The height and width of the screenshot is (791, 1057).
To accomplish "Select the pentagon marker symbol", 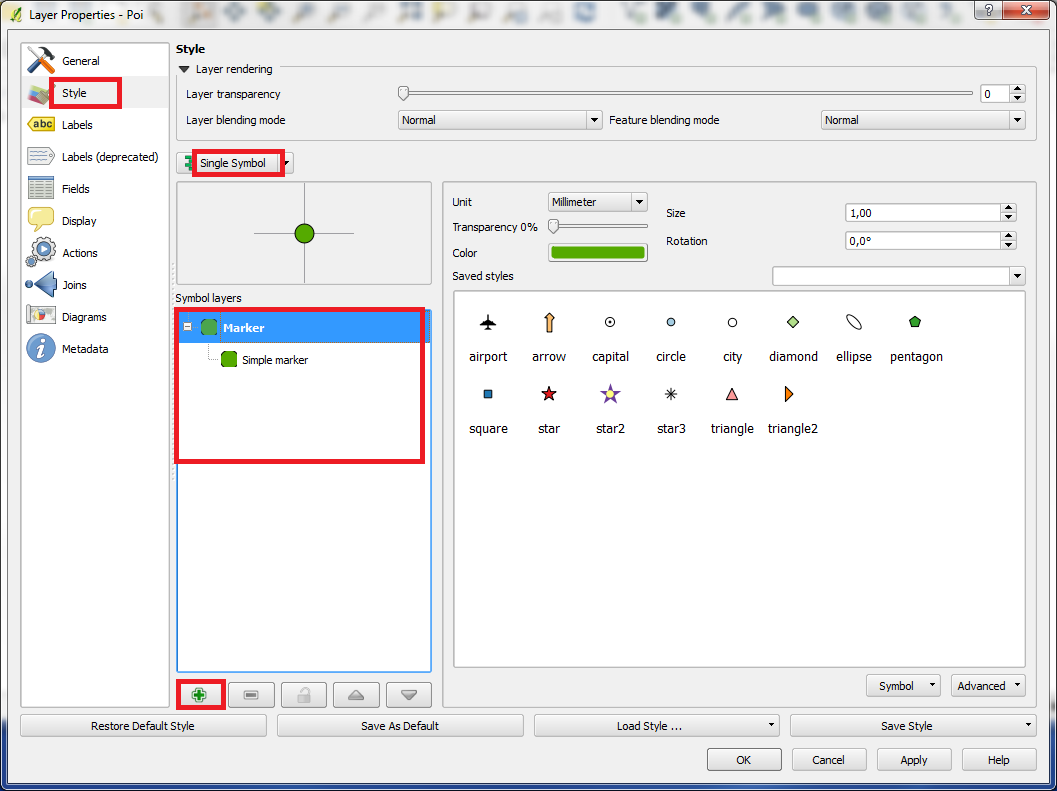I will tap(915, 322).
